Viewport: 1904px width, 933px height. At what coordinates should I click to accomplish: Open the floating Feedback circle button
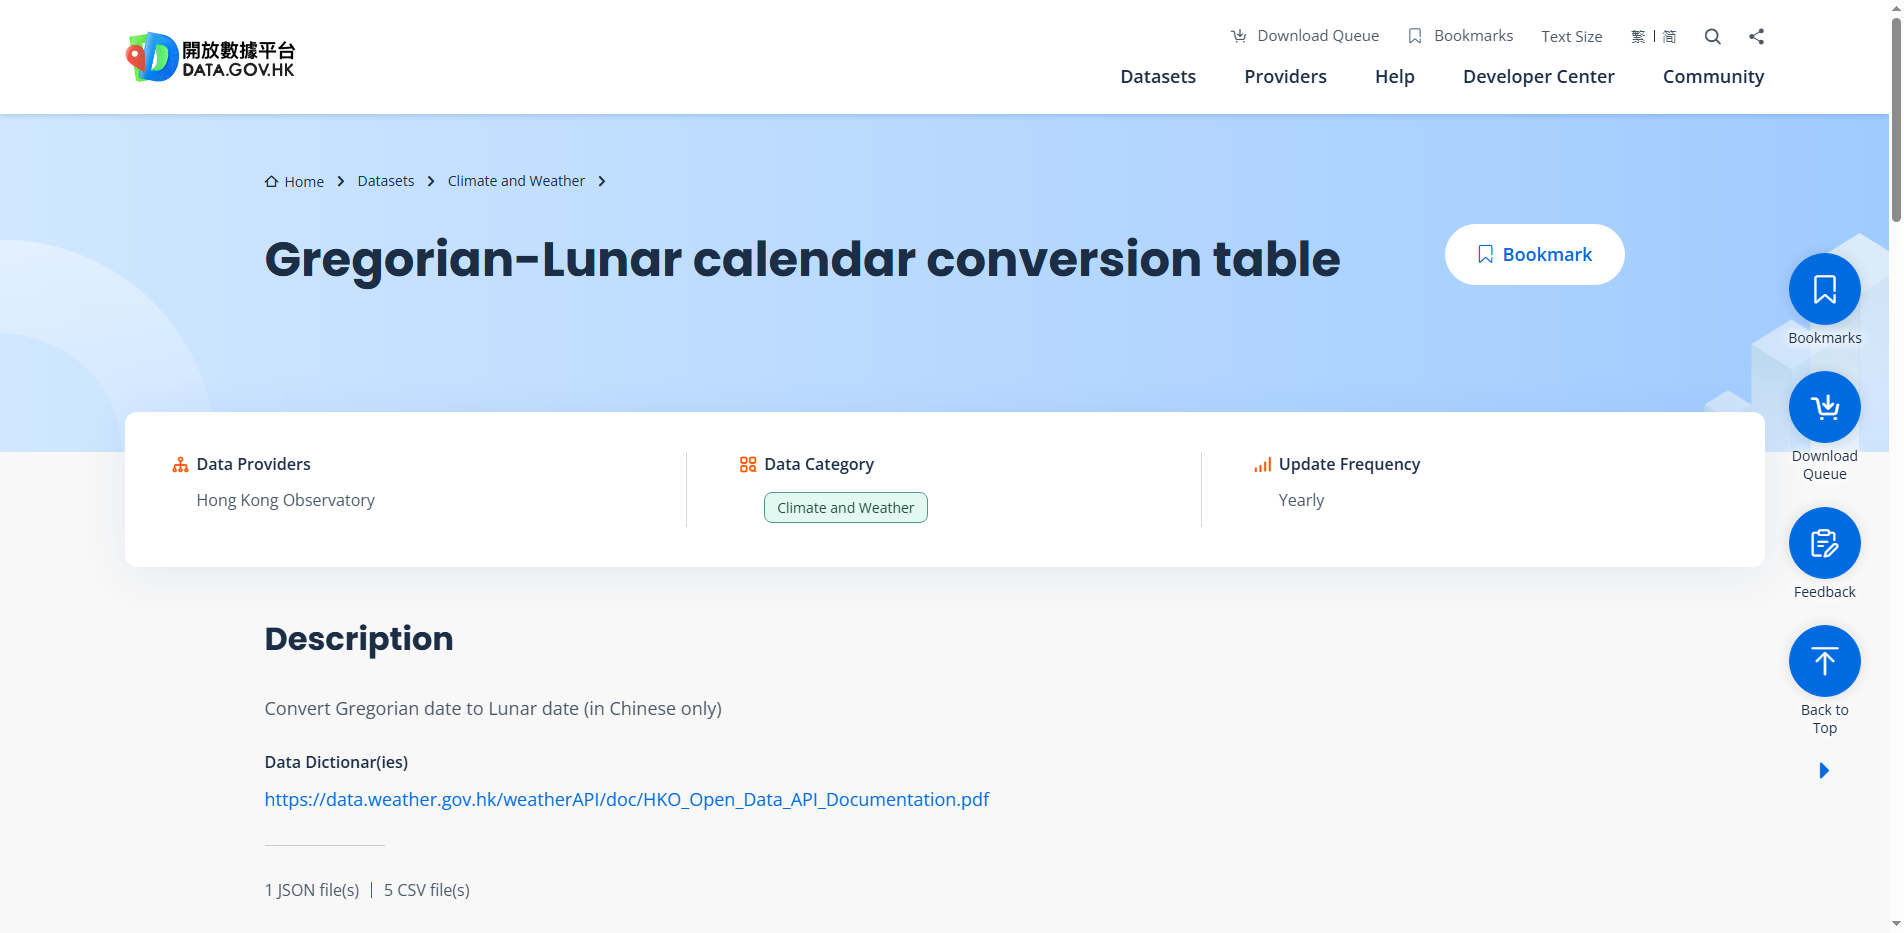(x=1825, y=543)
